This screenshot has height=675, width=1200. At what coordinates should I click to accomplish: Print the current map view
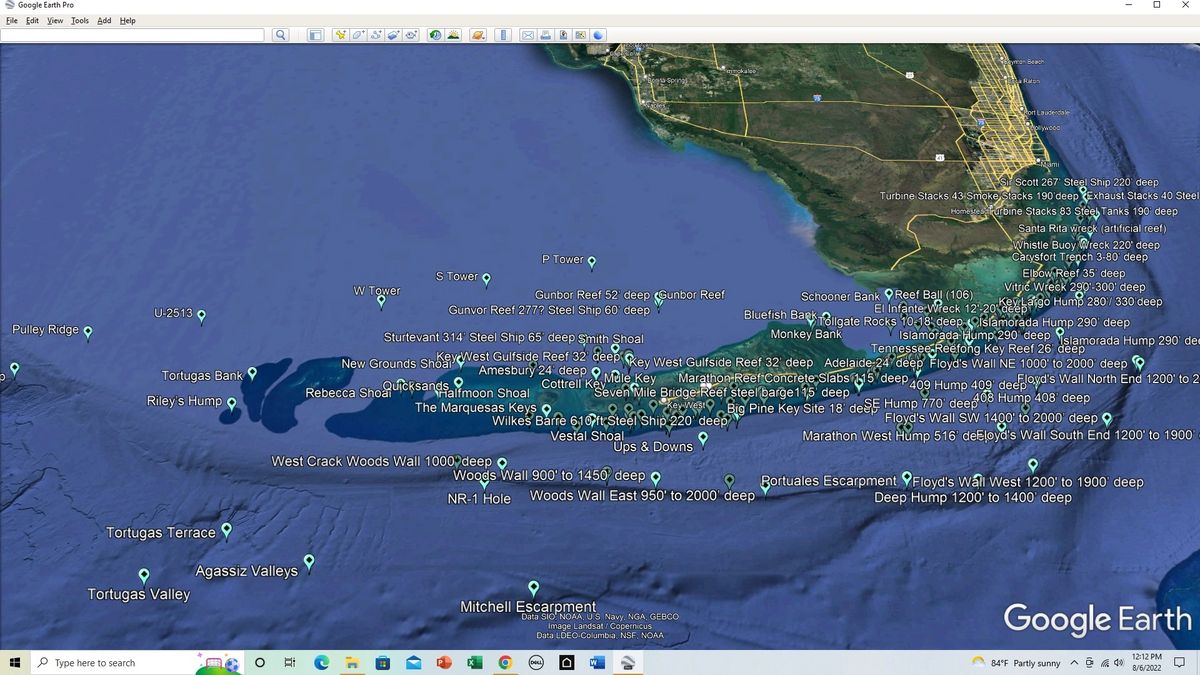click(x=545, y=34)
